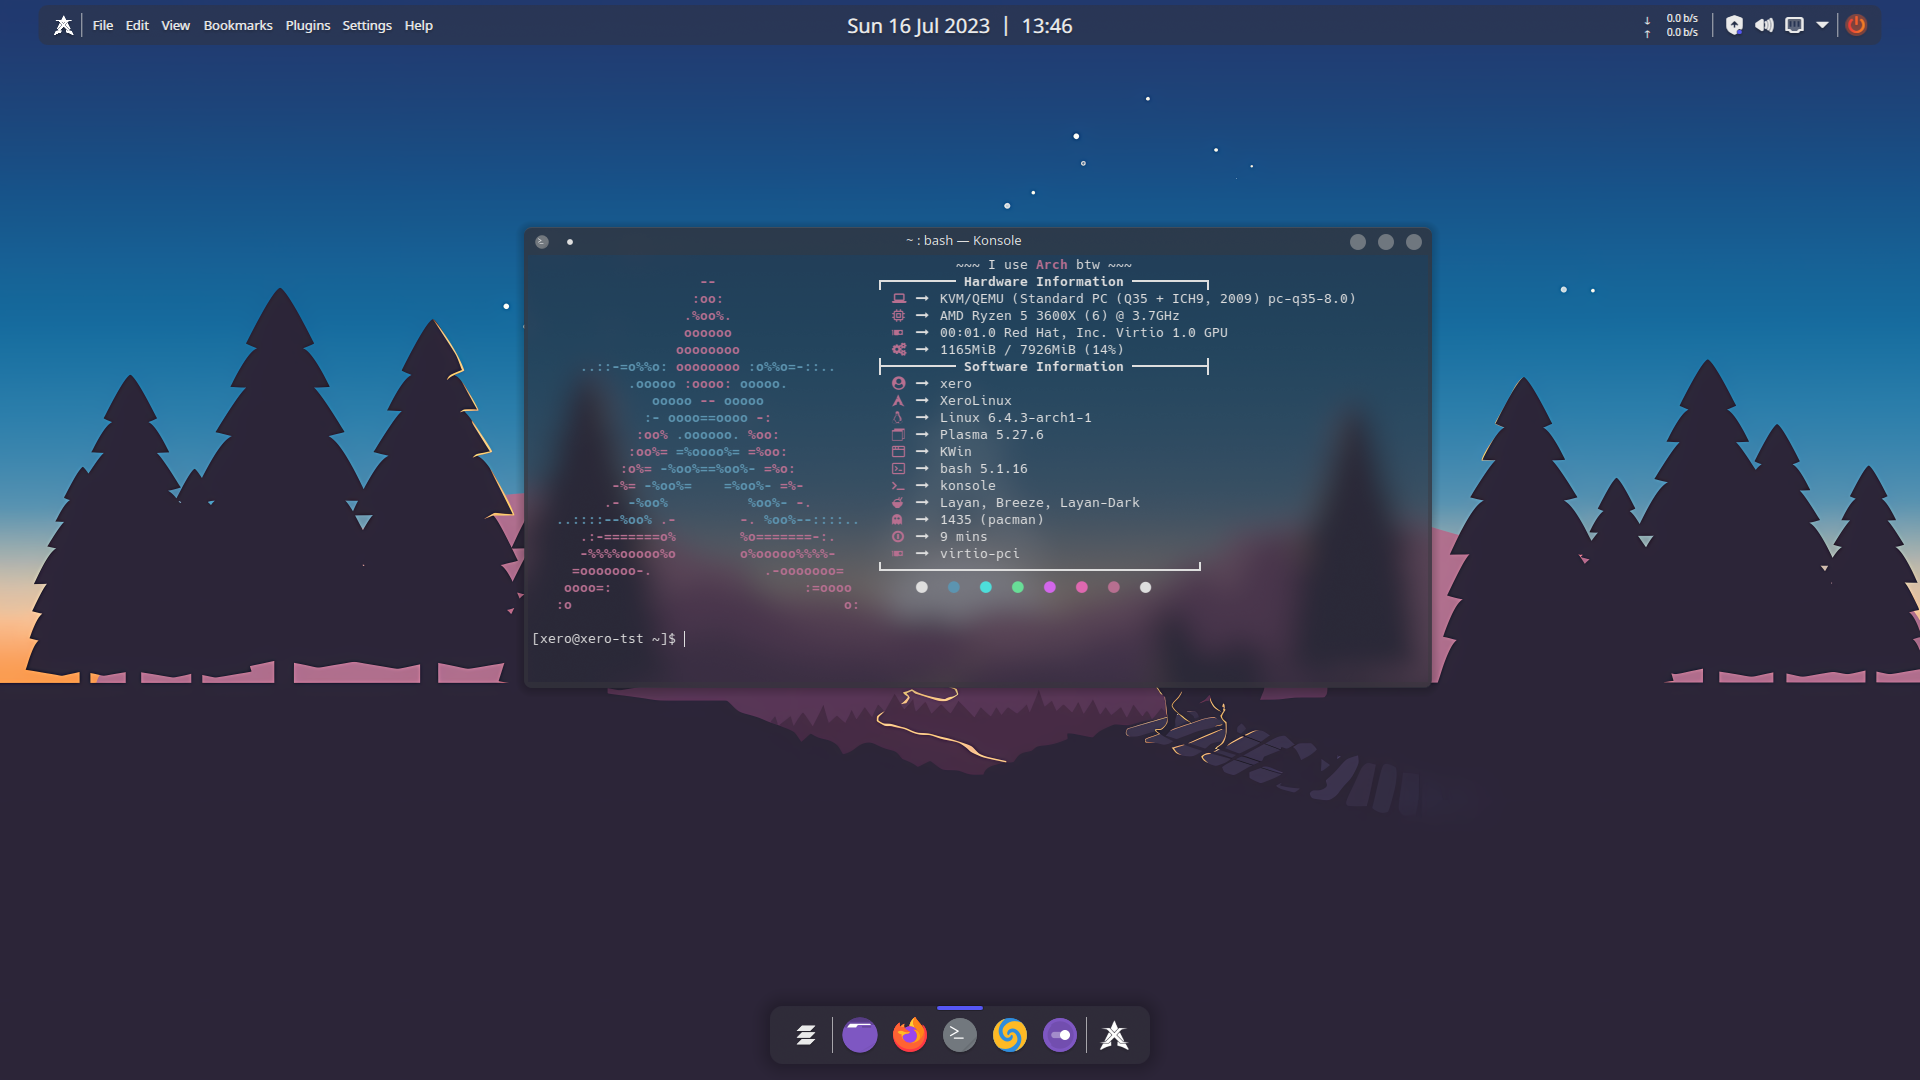The height and width of the screenshot is (1080, 1920).
Task: Click the 'Software Information' heading
Action: 1043,367
